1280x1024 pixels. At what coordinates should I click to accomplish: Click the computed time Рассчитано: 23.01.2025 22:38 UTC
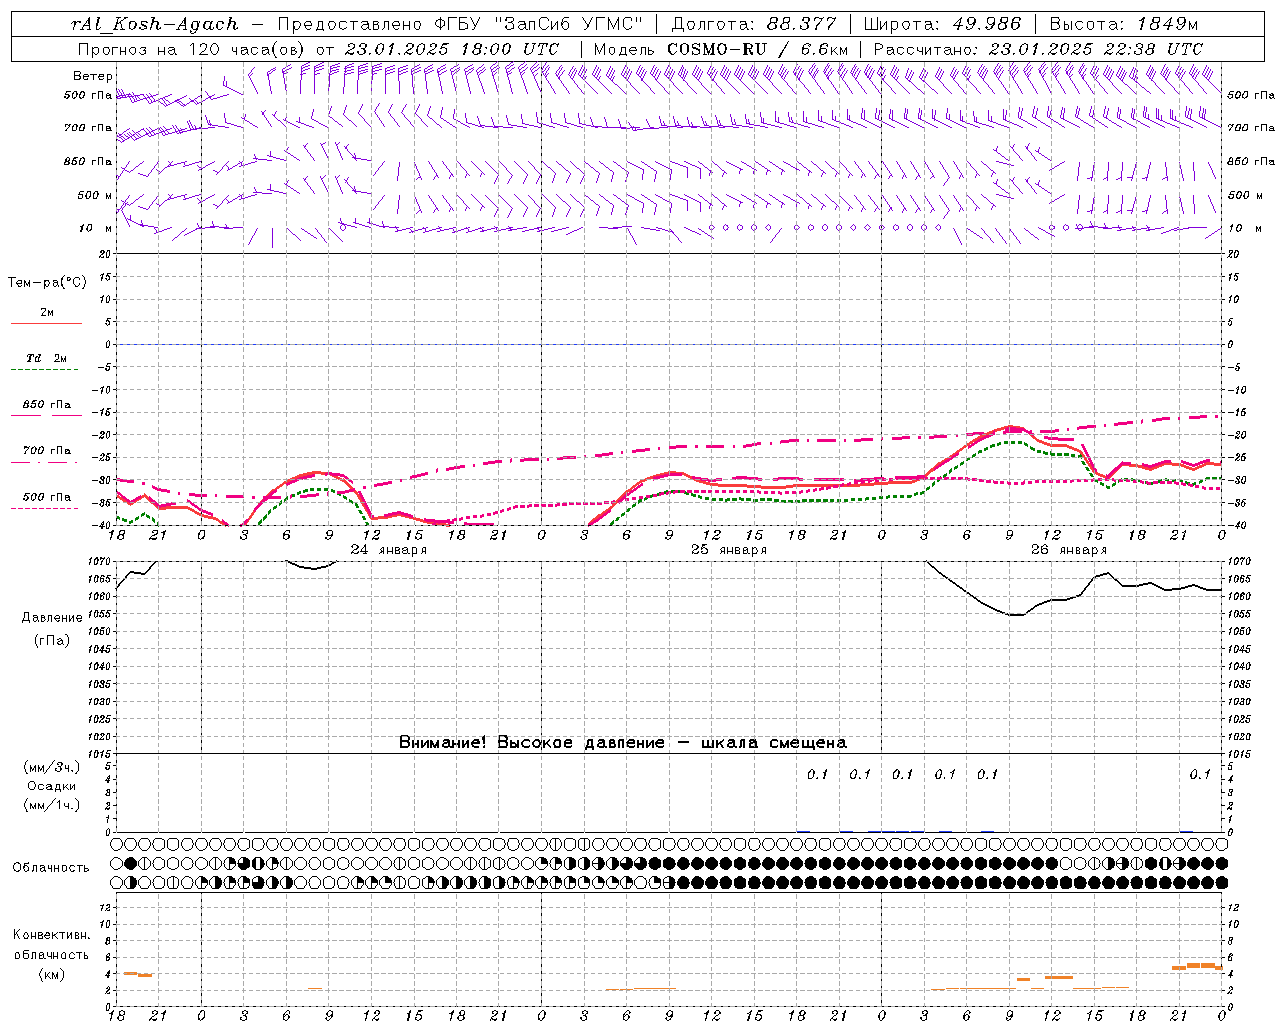[x=1038, y=49]
